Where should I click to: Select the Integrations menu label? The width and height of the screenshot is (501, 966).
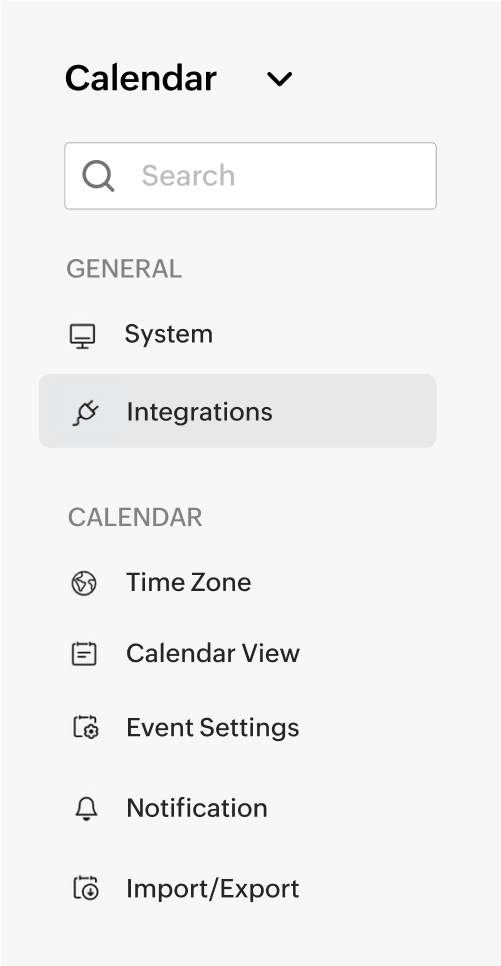click(x=199, y=412)
